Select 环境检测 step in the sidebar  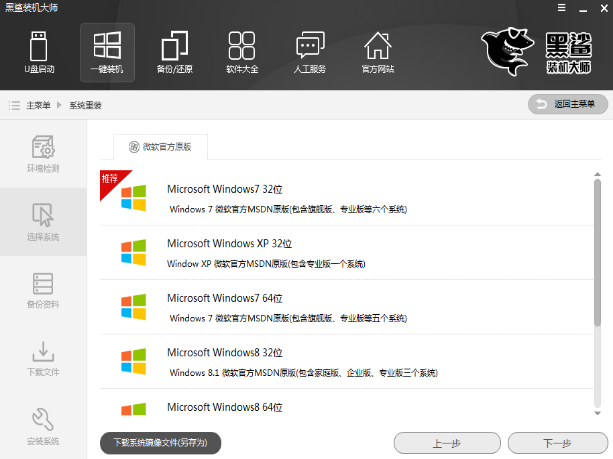43,153
